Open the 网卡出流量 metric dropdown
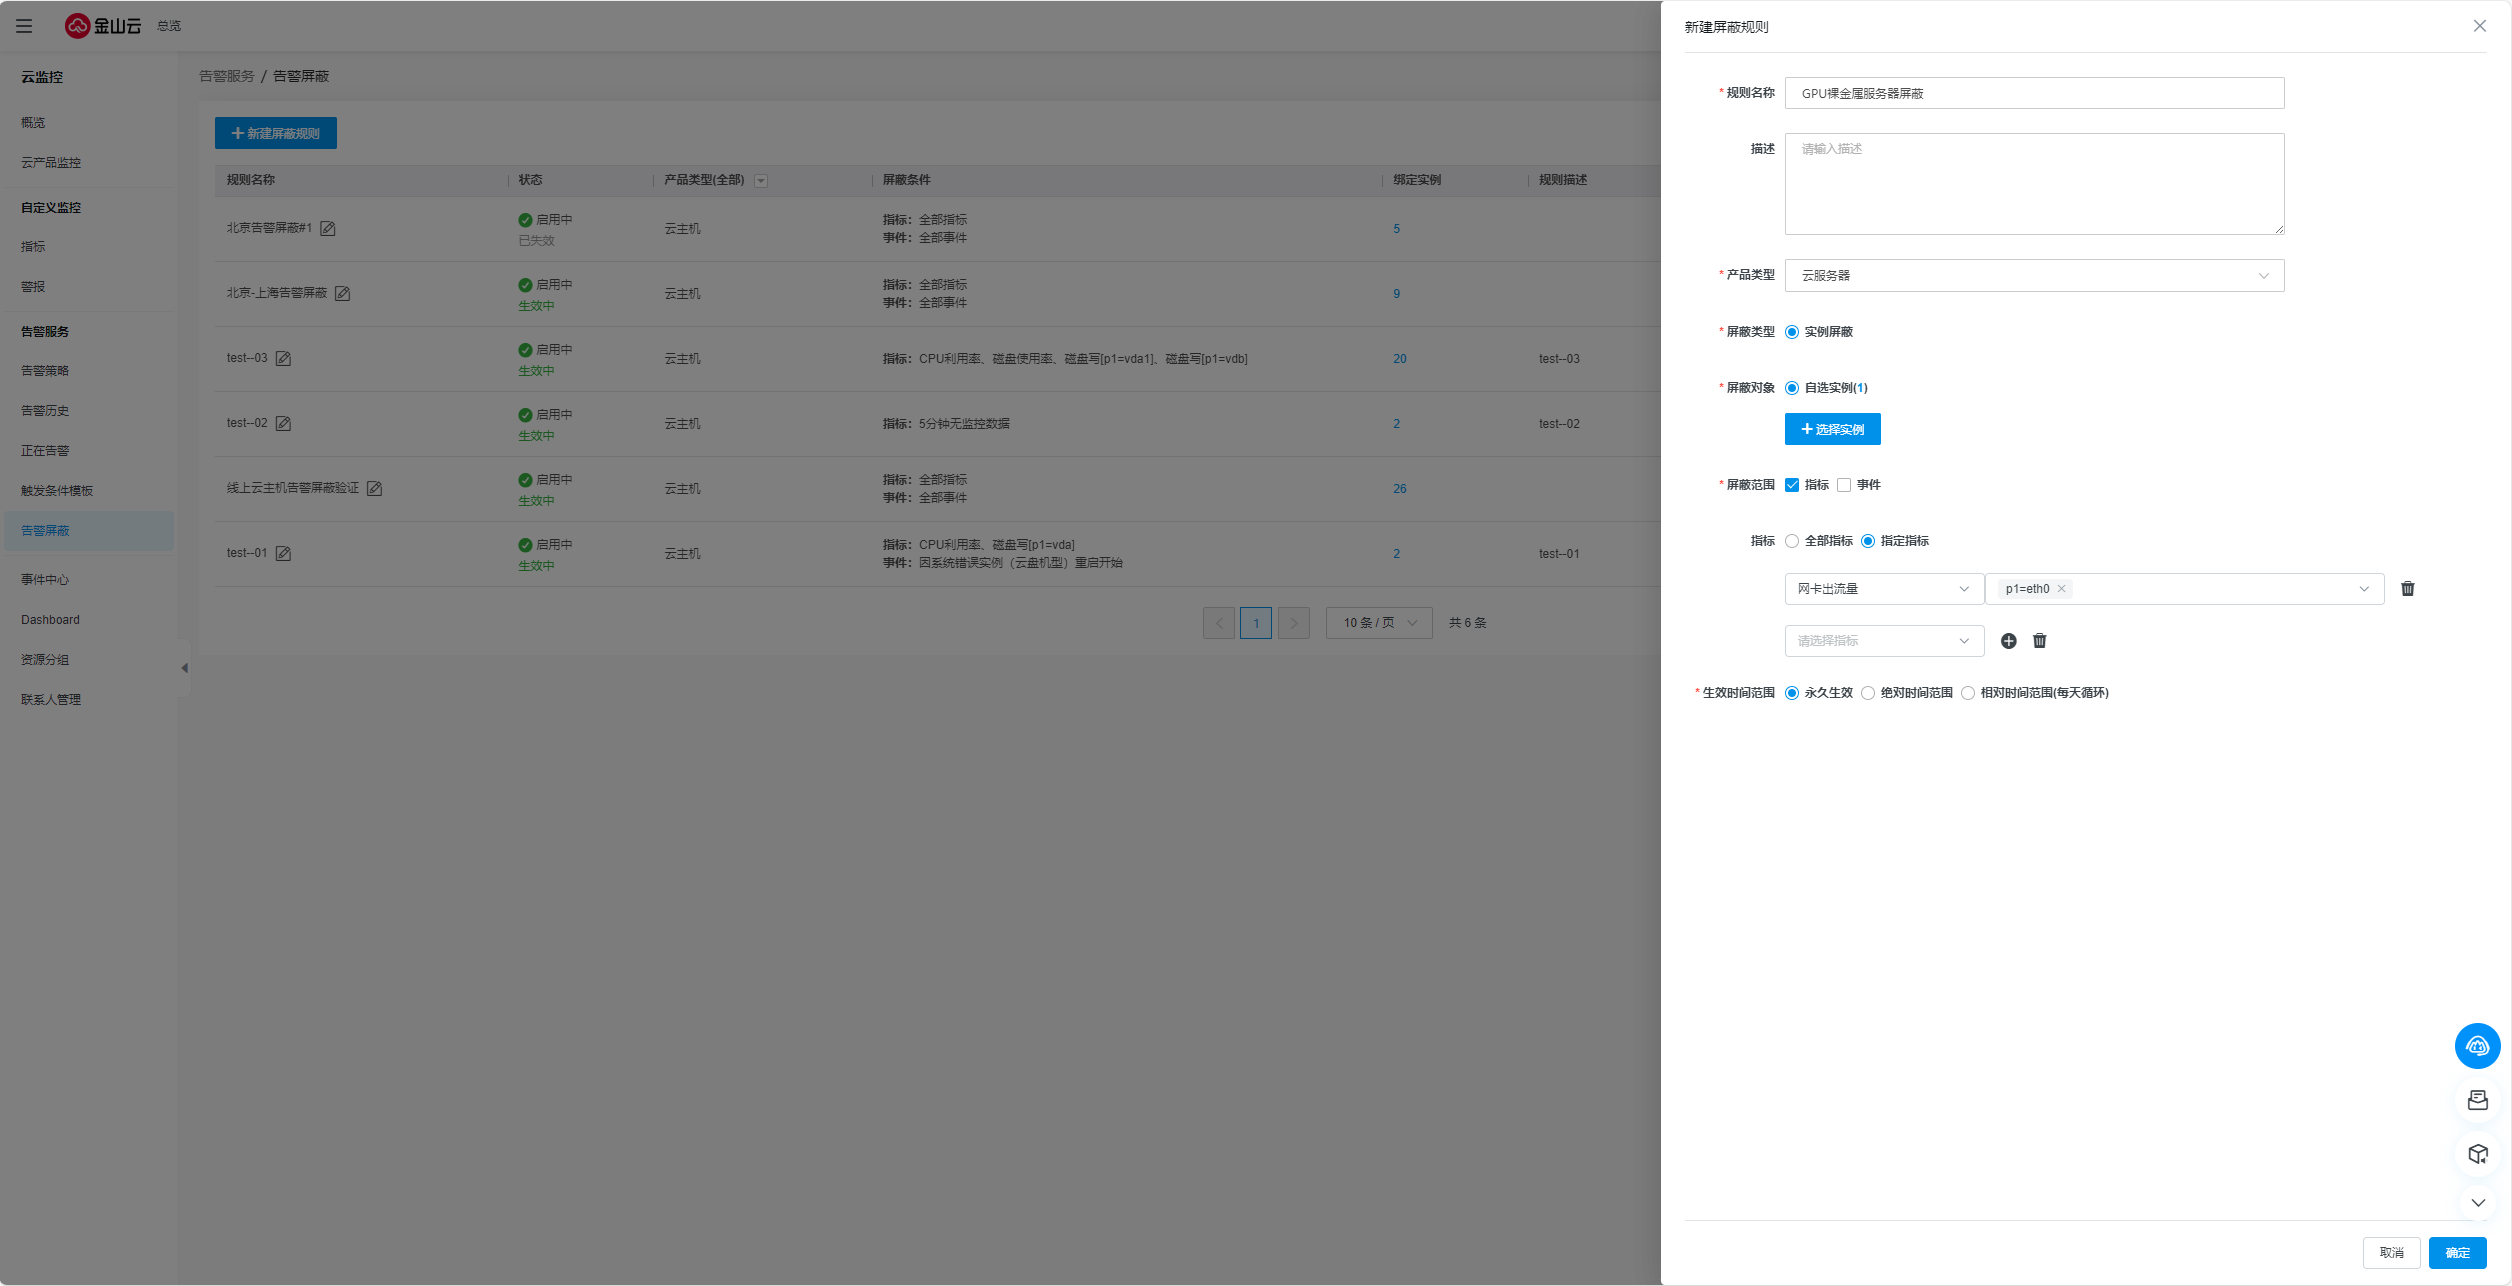 (1883, 589)
